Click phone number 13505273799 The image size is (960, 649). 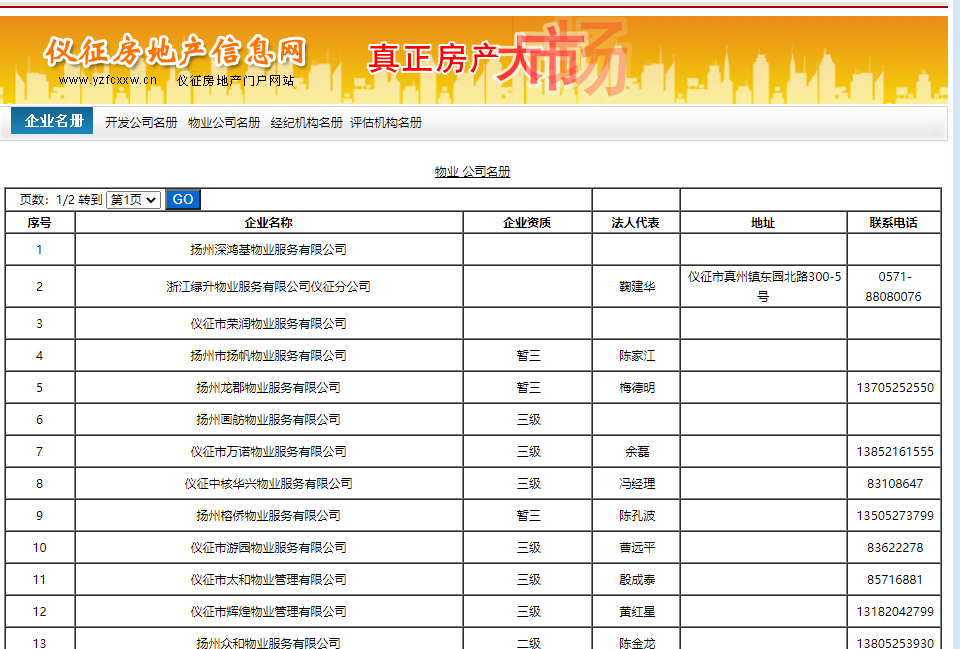click(895, 516)
